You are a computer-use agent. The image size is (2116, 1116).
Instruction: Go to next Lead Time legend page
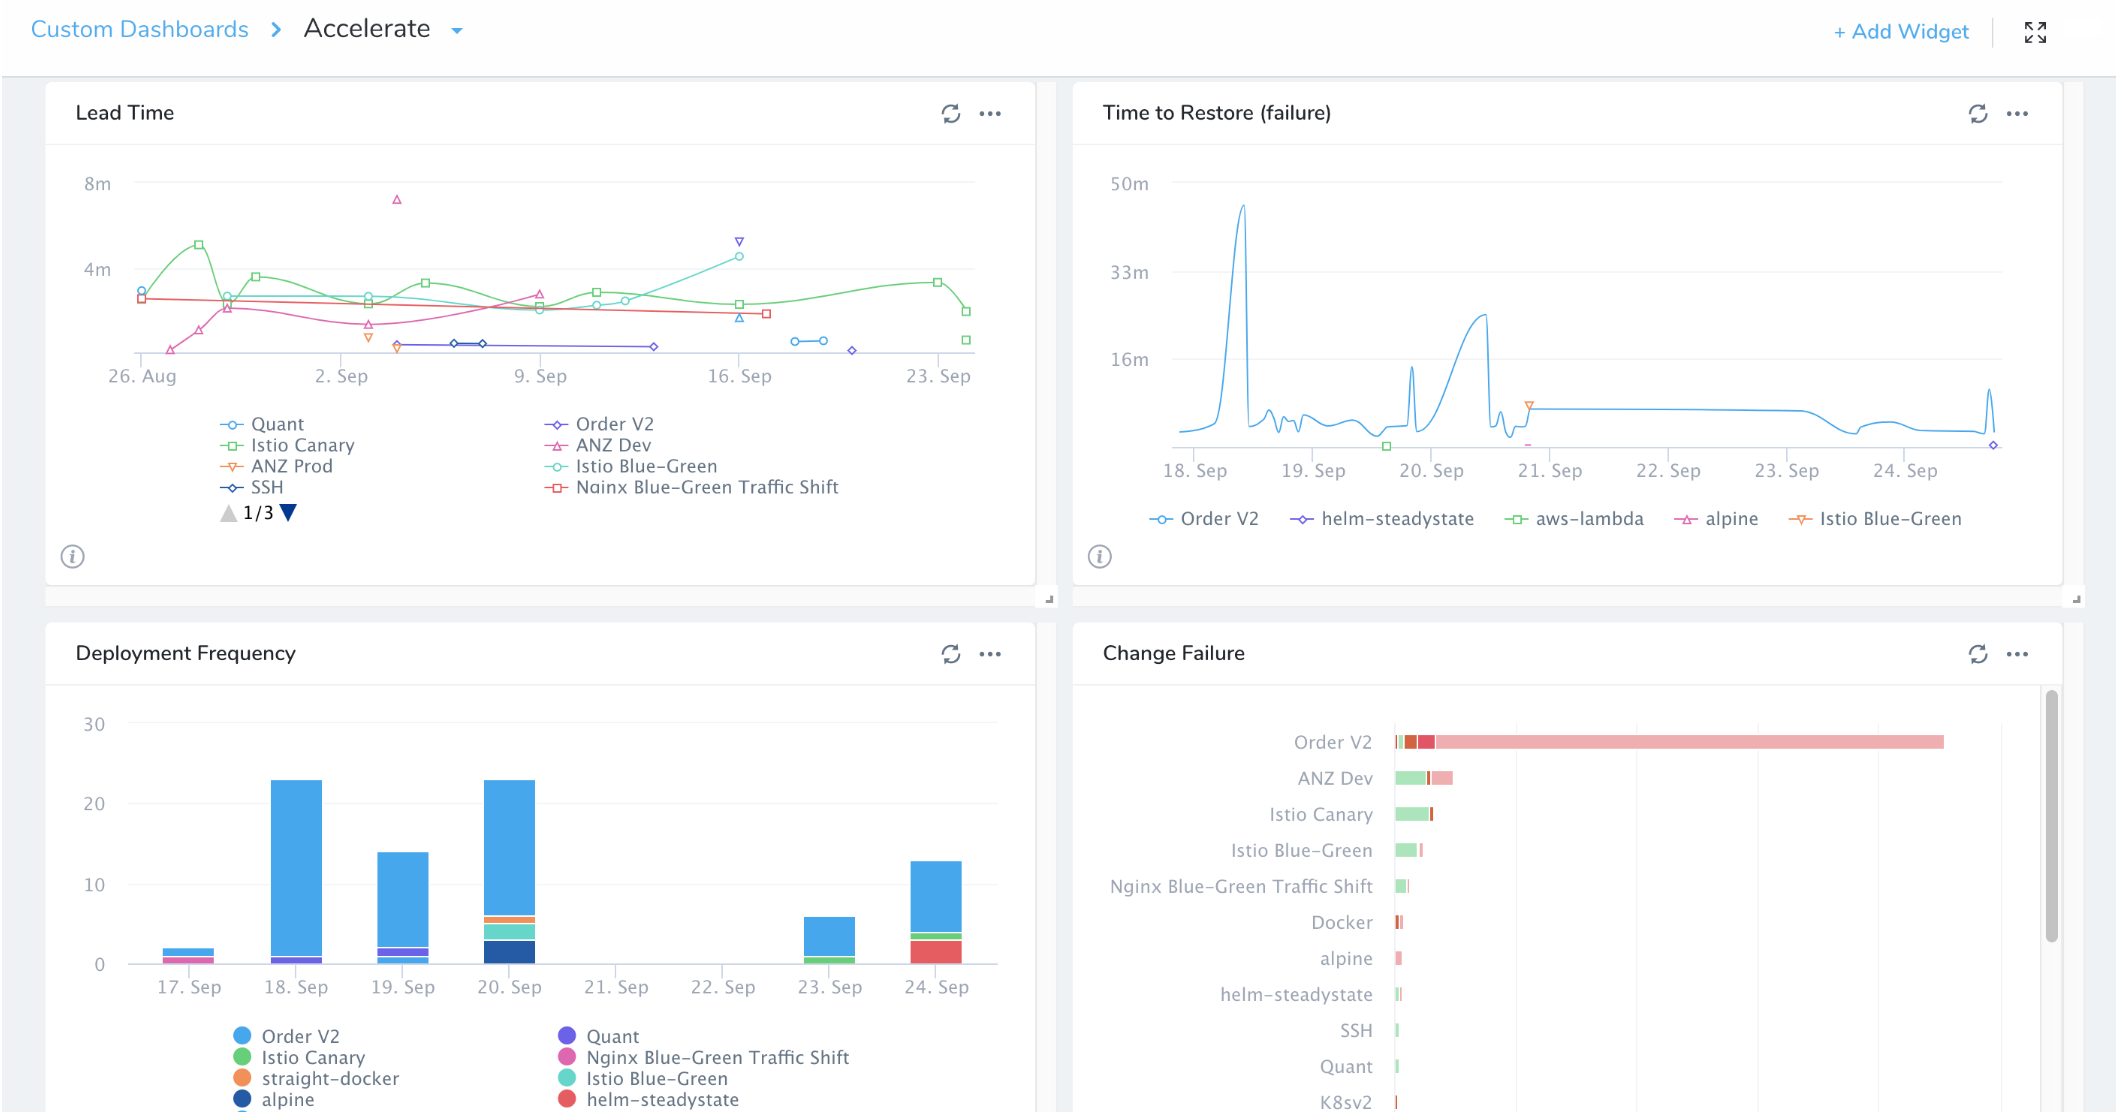click(x=288, y=513)
